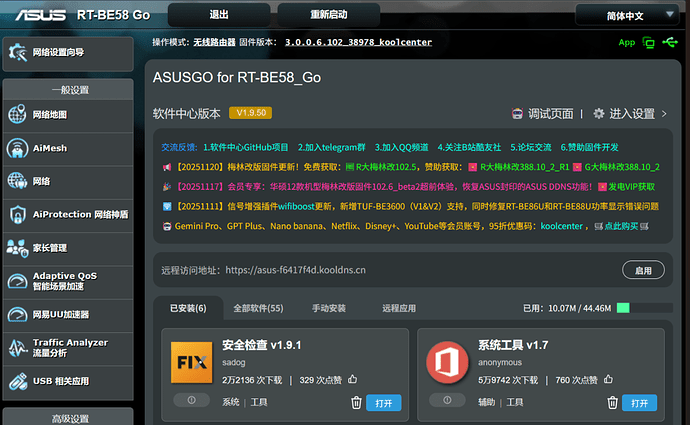Click the 已用: 10.07M / 44.46M text

pos(567,308)
